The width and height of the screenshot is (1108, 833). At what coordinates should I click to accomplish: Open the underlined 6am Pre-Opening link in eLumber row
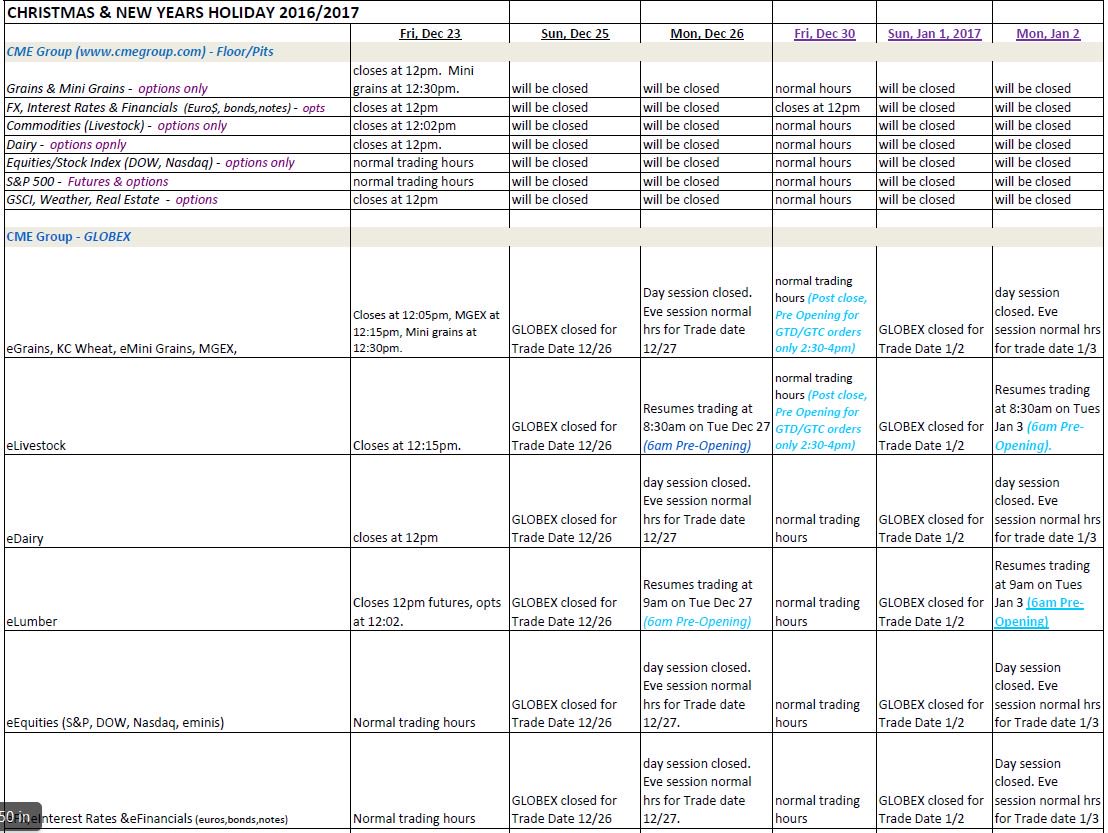(1038, 612)
